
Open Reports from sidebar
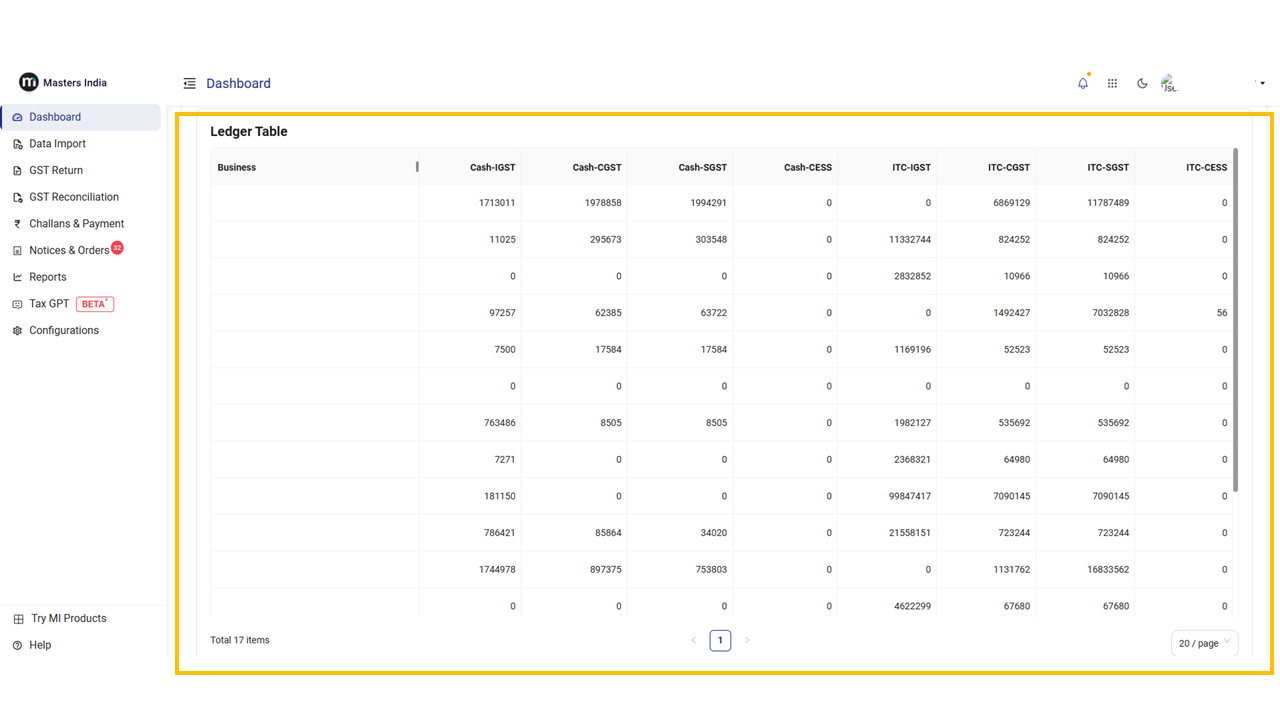point(47,277)
